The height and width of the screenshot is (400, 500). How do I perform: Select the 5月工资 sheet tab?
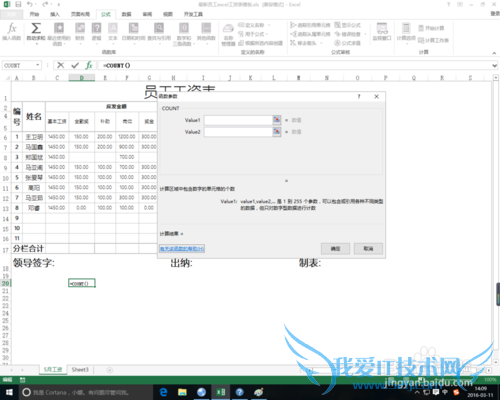point(53,370)
